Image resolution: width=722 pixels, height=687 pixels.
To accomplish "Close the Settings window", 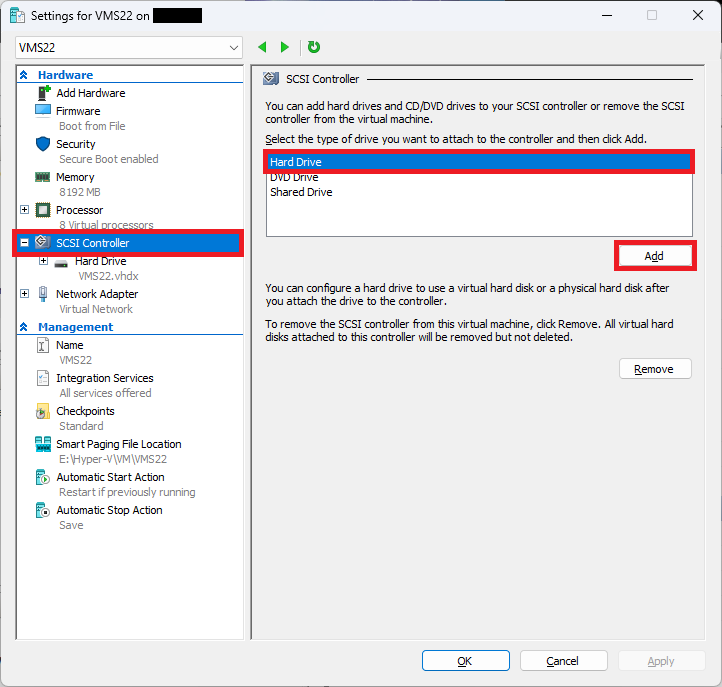I will (x=698, y=15).
